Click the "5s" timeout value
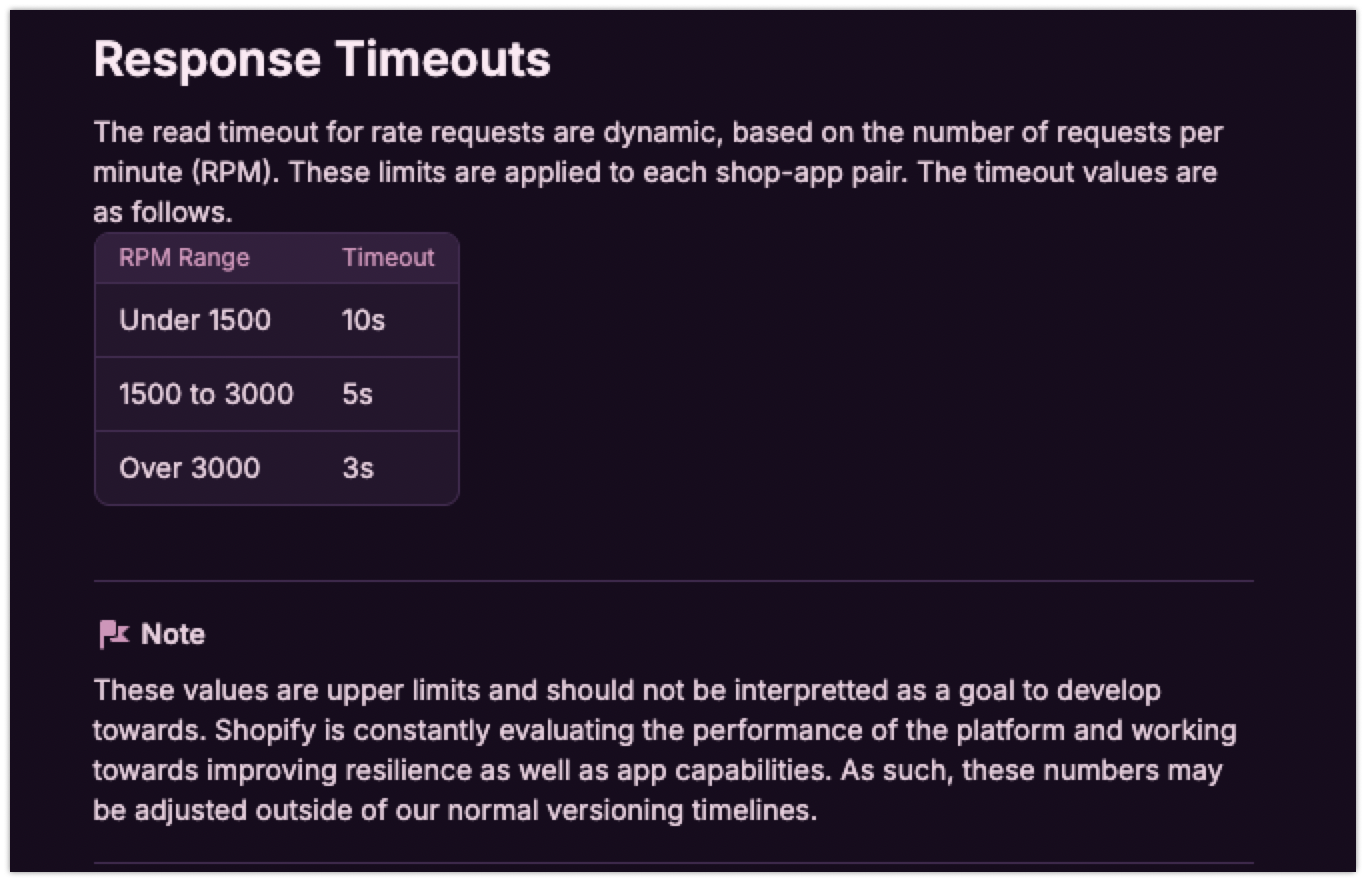This screenshot has height=882, width=1366. click(x=357, y=394)
